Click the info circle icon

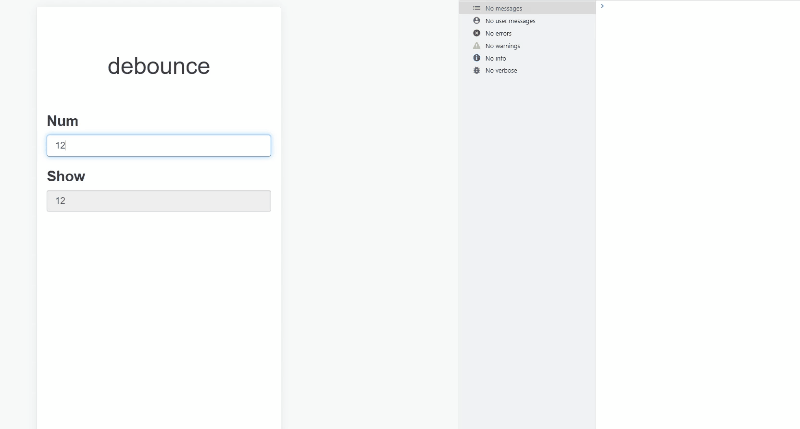click(x=477, y=58)
